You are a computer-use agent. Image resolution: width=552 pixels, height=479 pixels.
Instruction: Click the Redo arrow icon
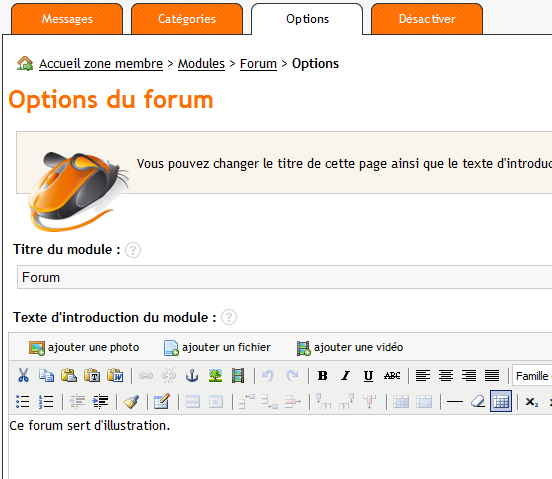[x=292, y=376]
